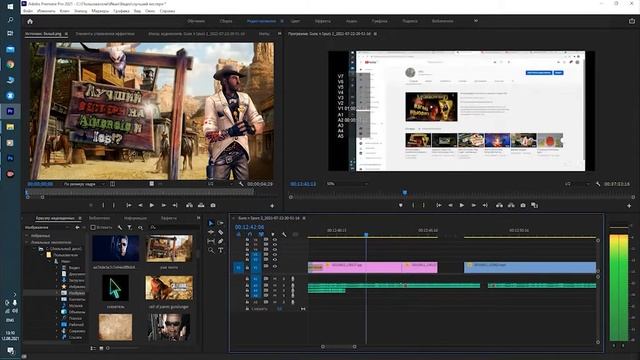Collapse the Локальные накопители tree node
This screenshot has height=360, width=640.
[27, 242]
